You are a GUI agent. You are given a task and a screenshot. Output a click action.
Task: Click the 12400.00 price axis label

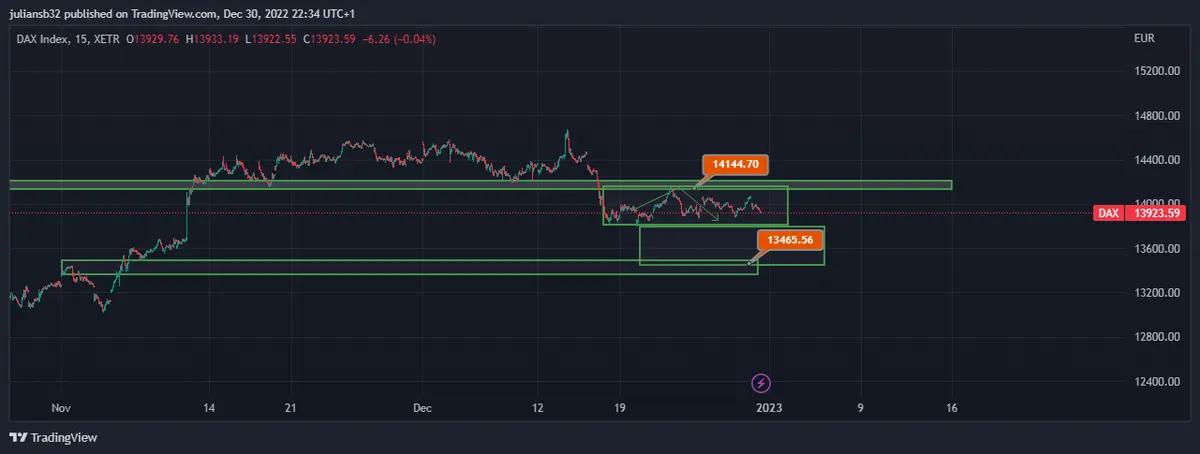[1157, 381]
